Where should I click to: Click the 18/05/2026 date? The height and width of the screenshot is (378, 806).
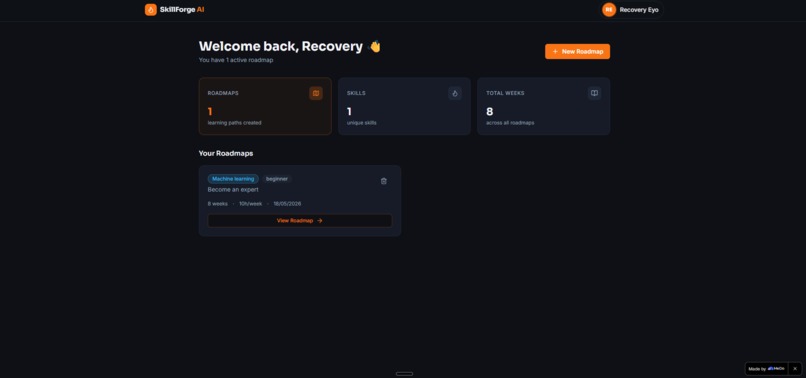point(287,204)
